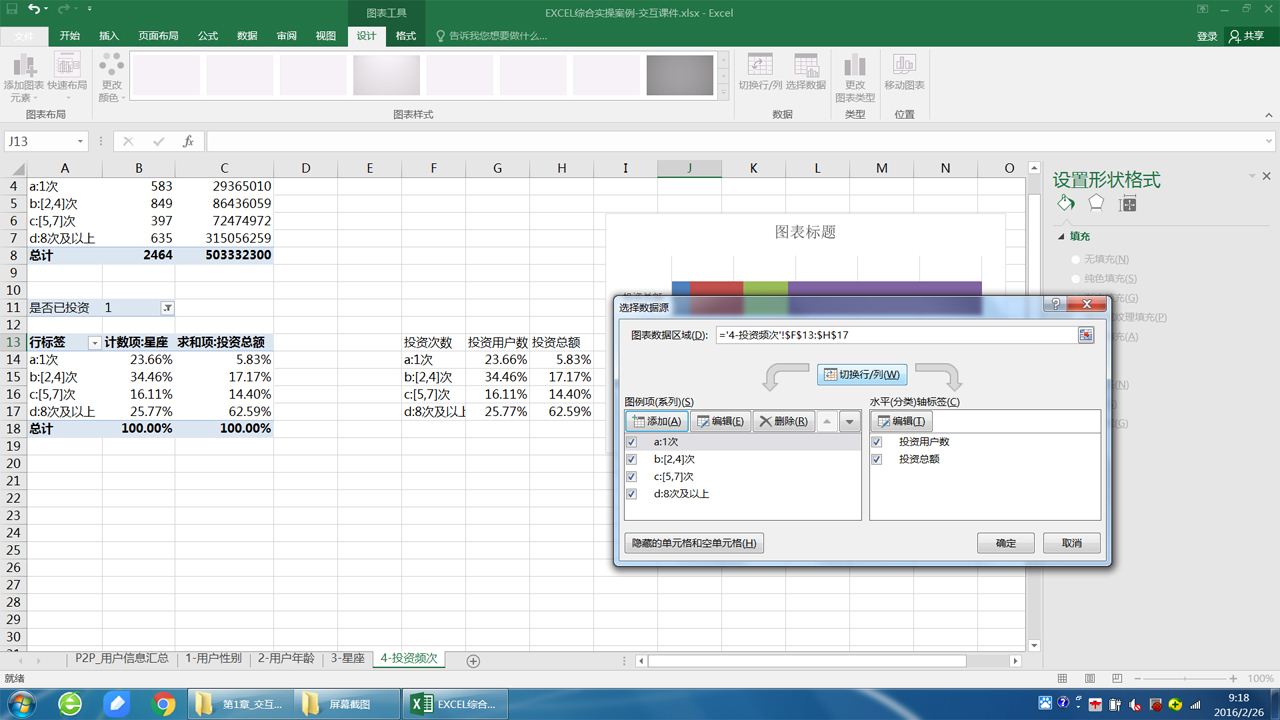Uncheck the d:8次及以上 series checkbox
This screenshot has width=1280, height=720.
(x=631, y=494)
